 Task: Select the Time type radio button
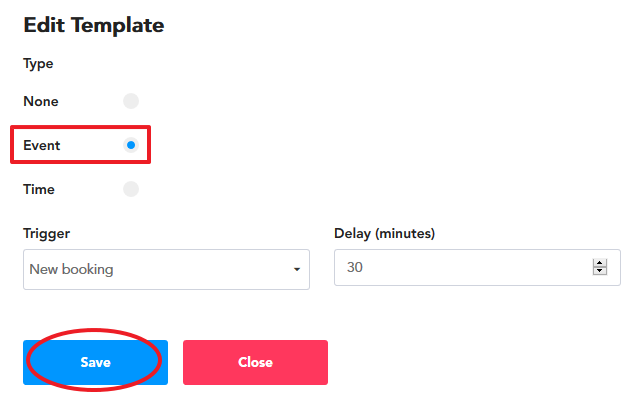(x=131, y=189)
